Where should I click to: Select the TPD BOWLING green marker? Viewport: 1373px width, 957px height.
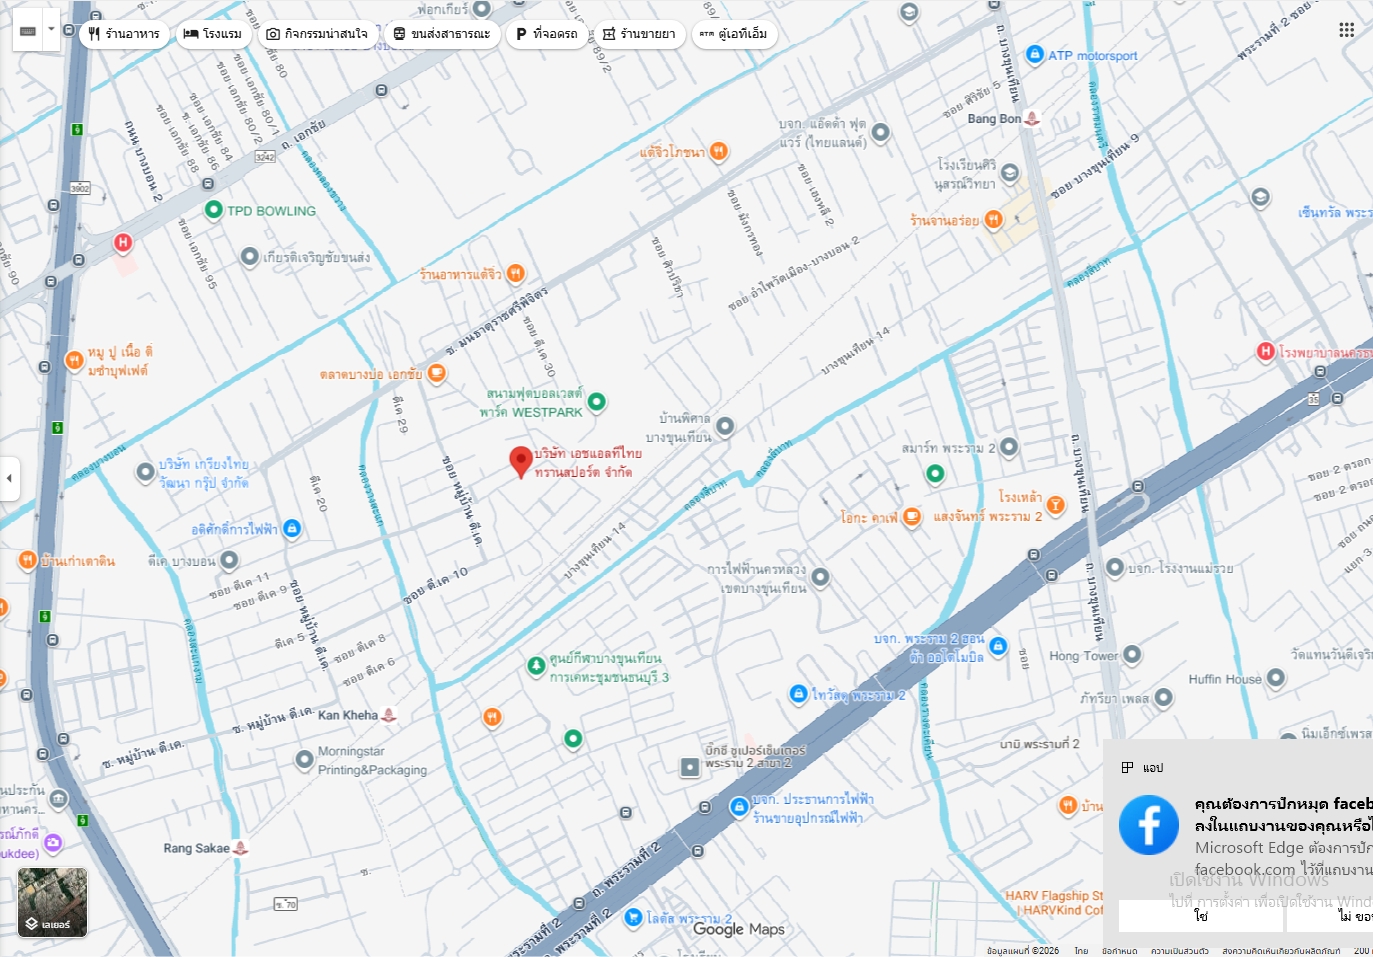coord(213,210)
